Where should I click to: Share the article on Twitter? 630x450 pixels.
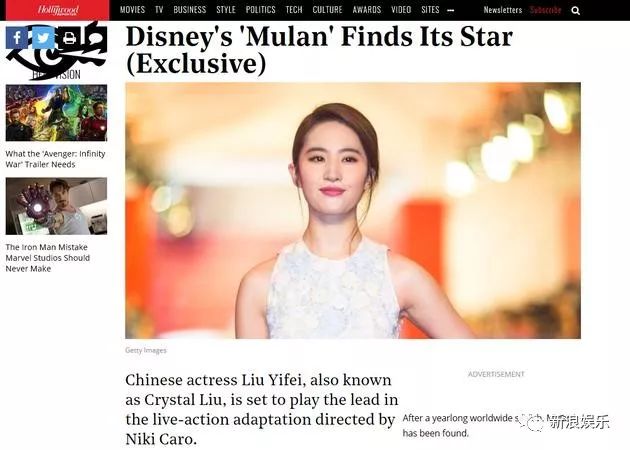click(x=43, y=38)
